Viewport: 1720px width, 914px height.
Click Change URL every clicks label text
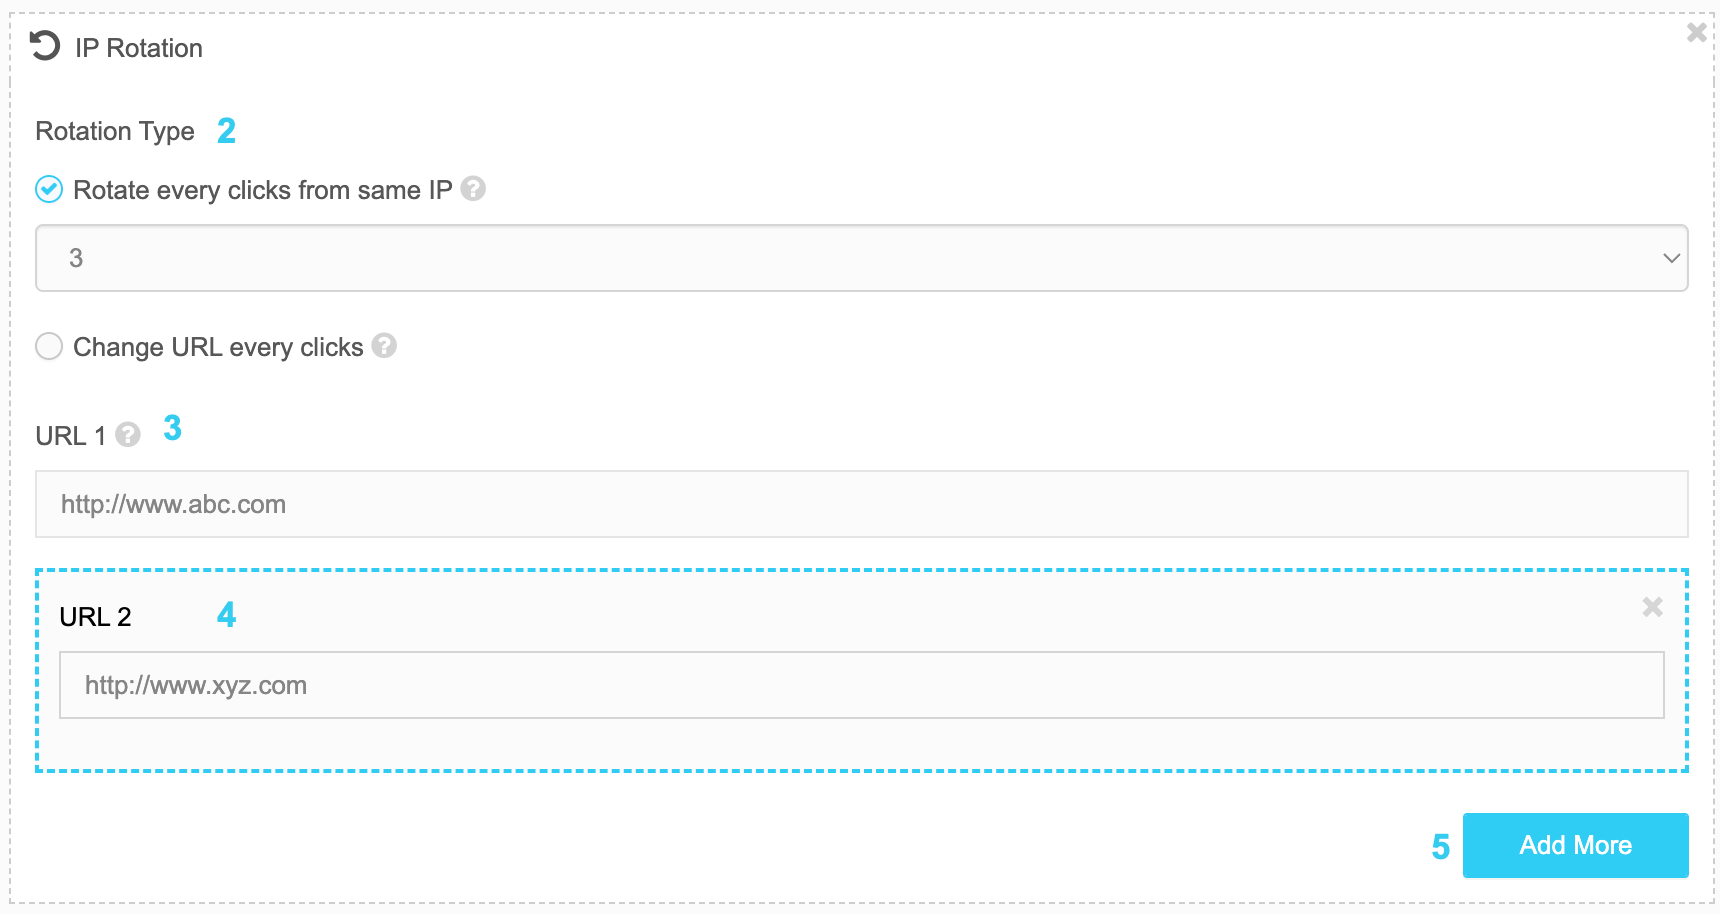click(x=218, y=347)
